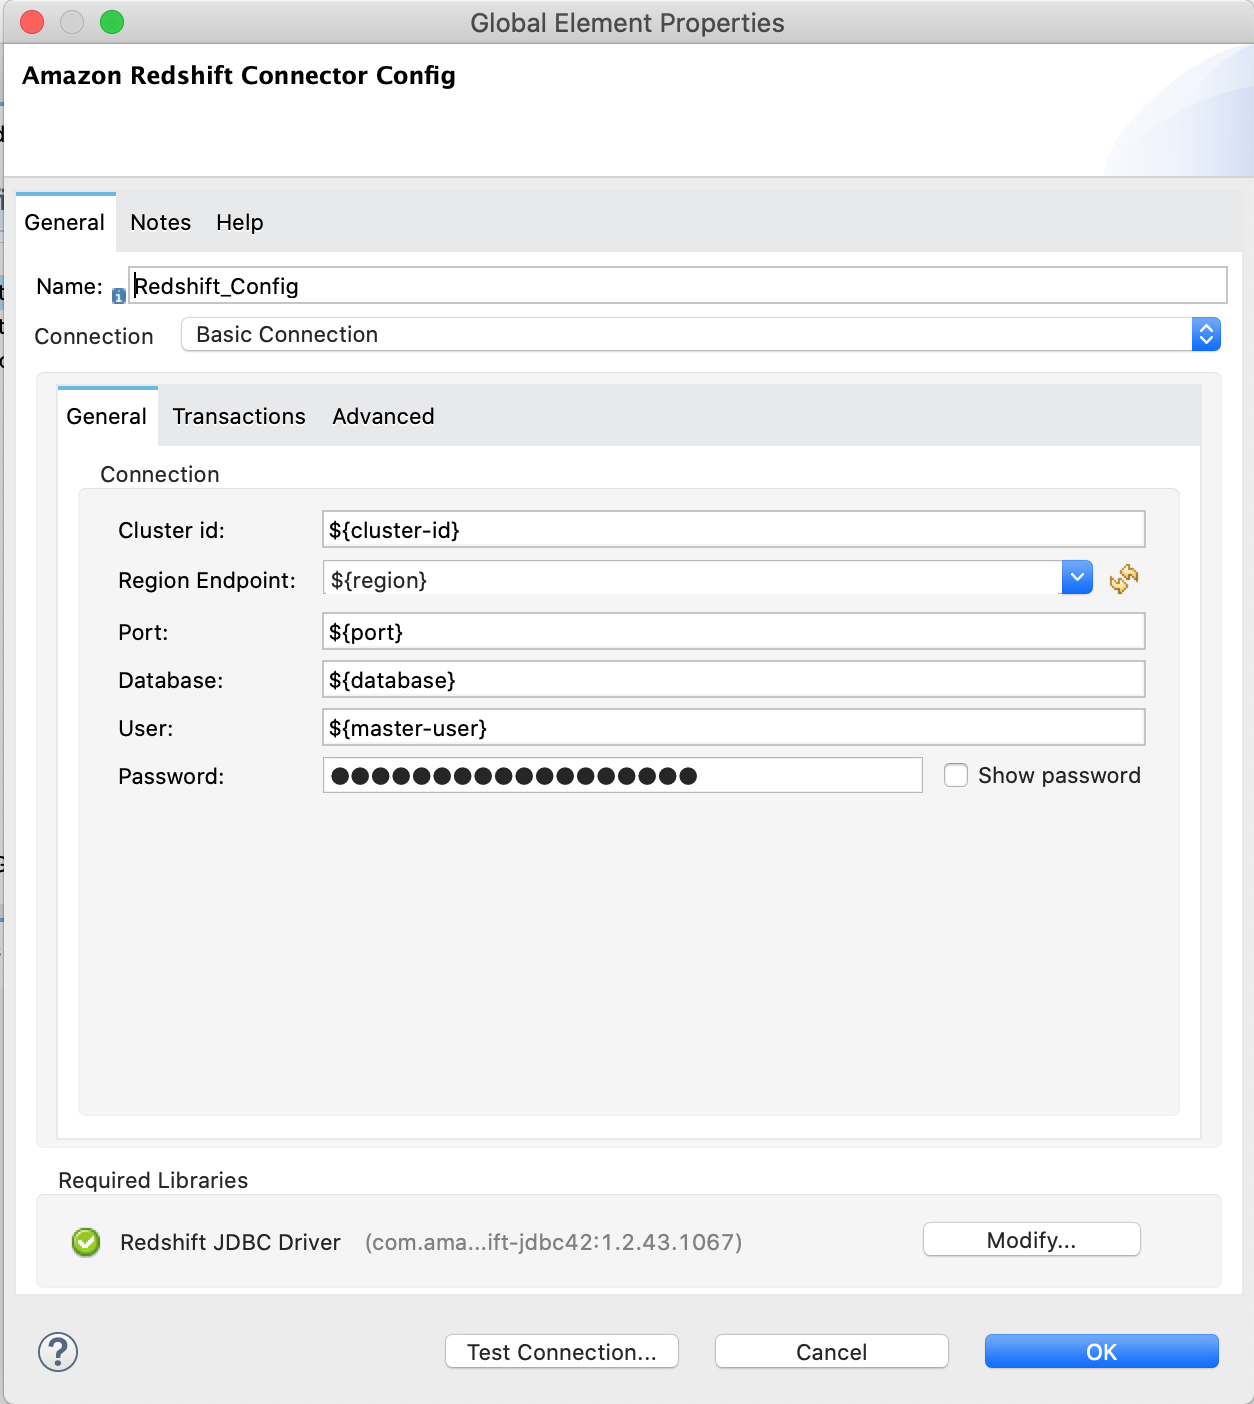
Task: Click the region endpoint refresh icon
Action: coord(1124,578)
